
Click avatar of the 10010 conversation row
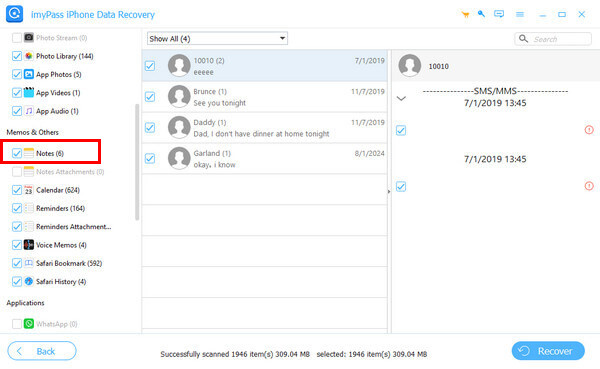point(179,65)
